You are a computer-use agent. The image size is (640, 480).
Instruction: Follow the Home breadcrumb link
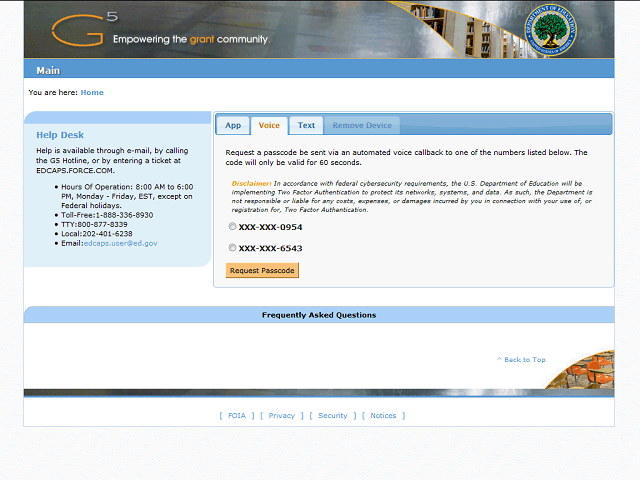(x=92, y=93)
